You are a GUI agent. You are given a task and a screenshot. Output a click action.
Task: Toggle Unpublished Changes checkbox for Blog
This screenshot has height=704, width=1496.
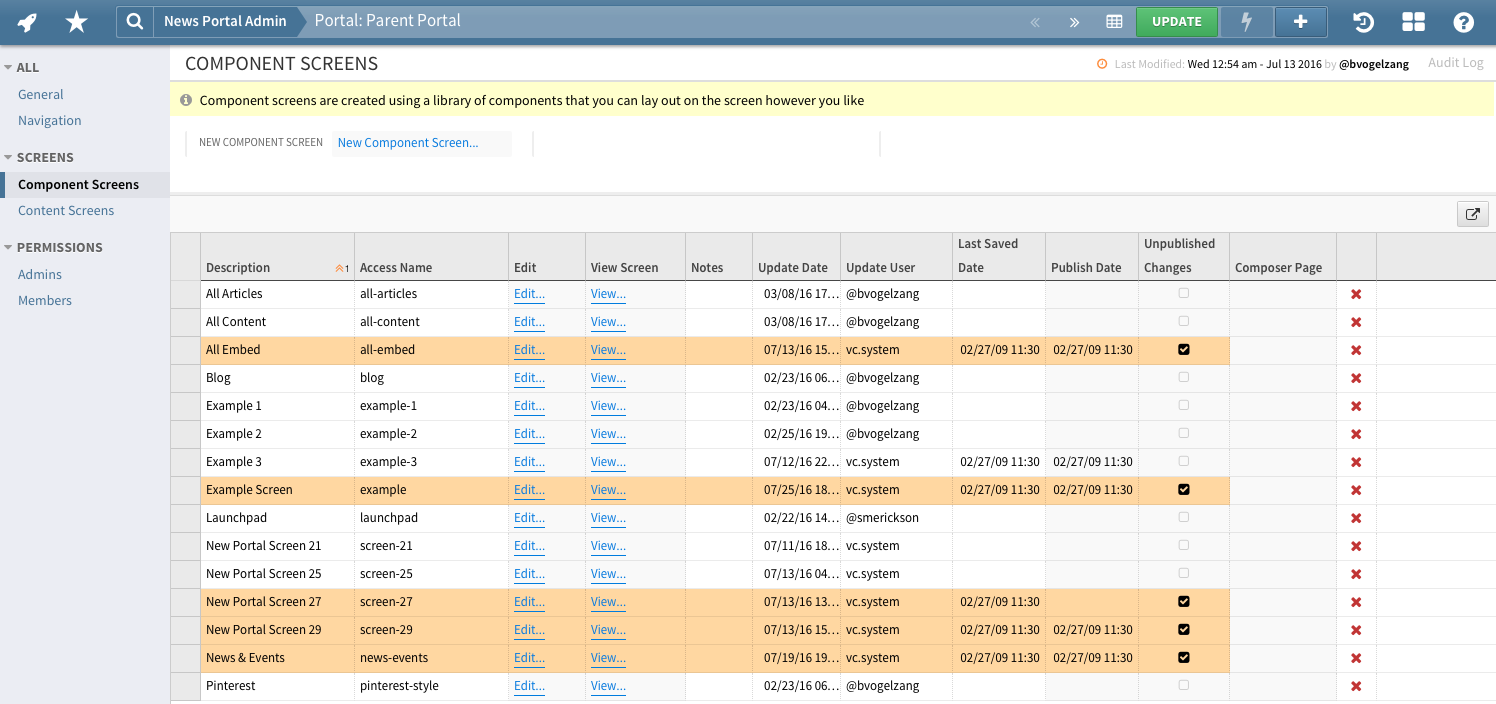1184,378
